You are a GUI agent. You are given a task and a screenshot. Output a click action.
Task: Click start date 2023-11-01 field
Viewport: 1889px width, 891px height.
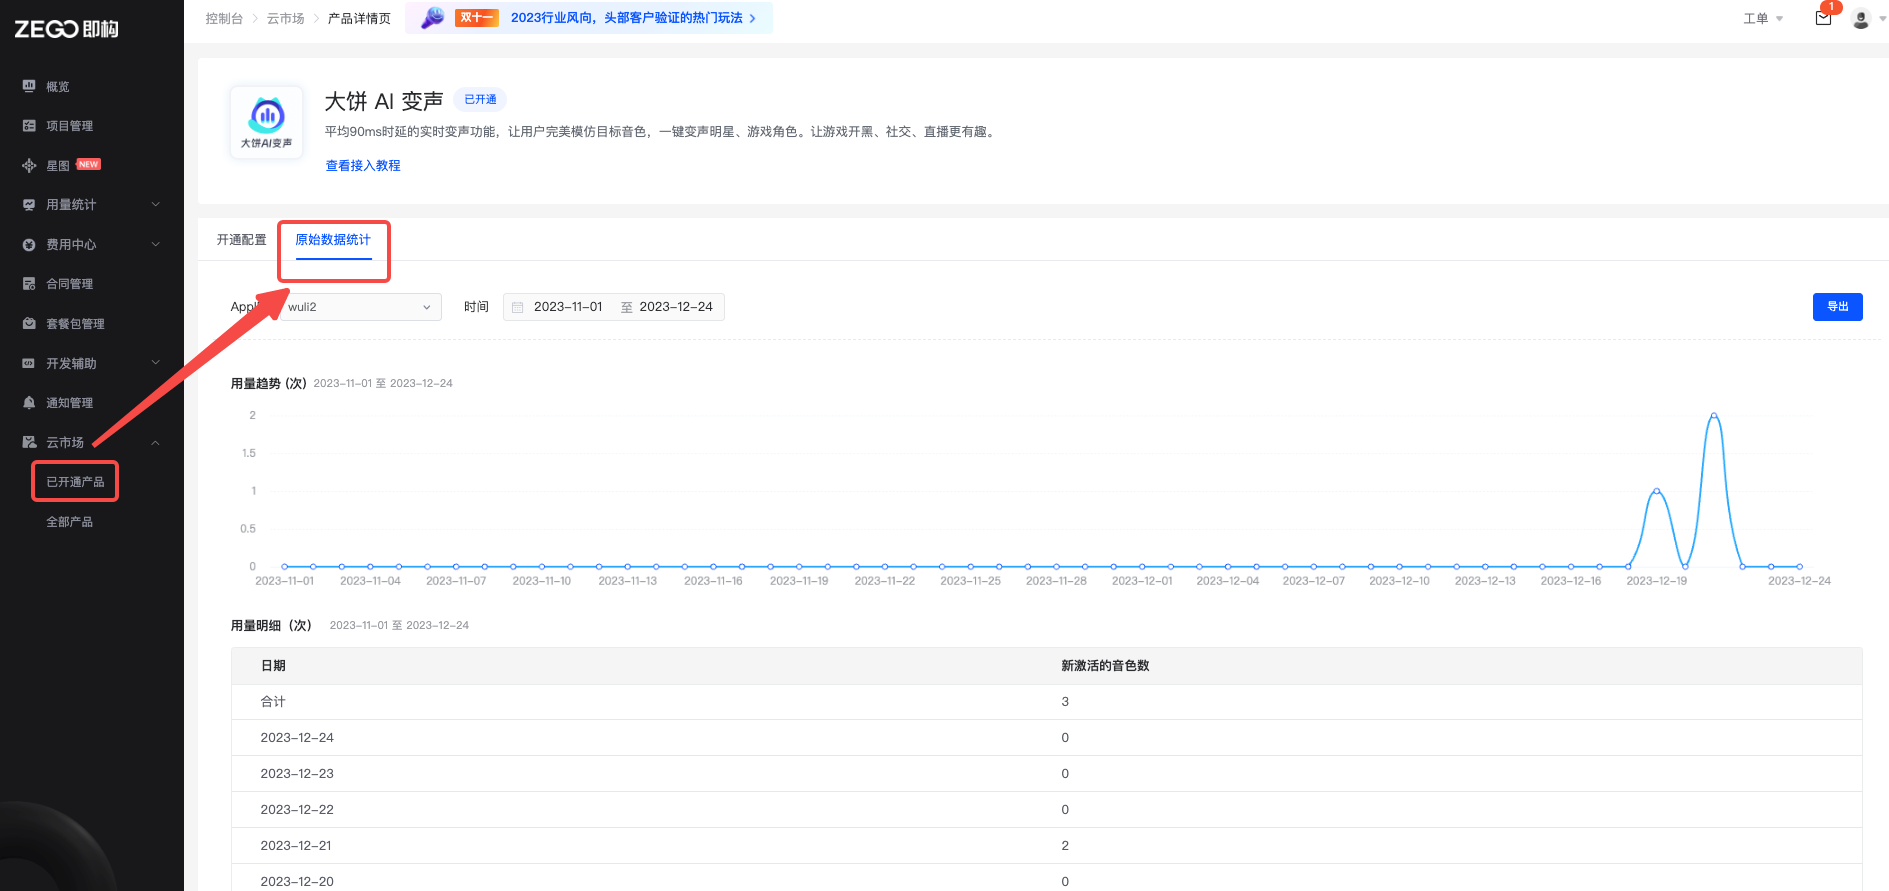(568, 307)
